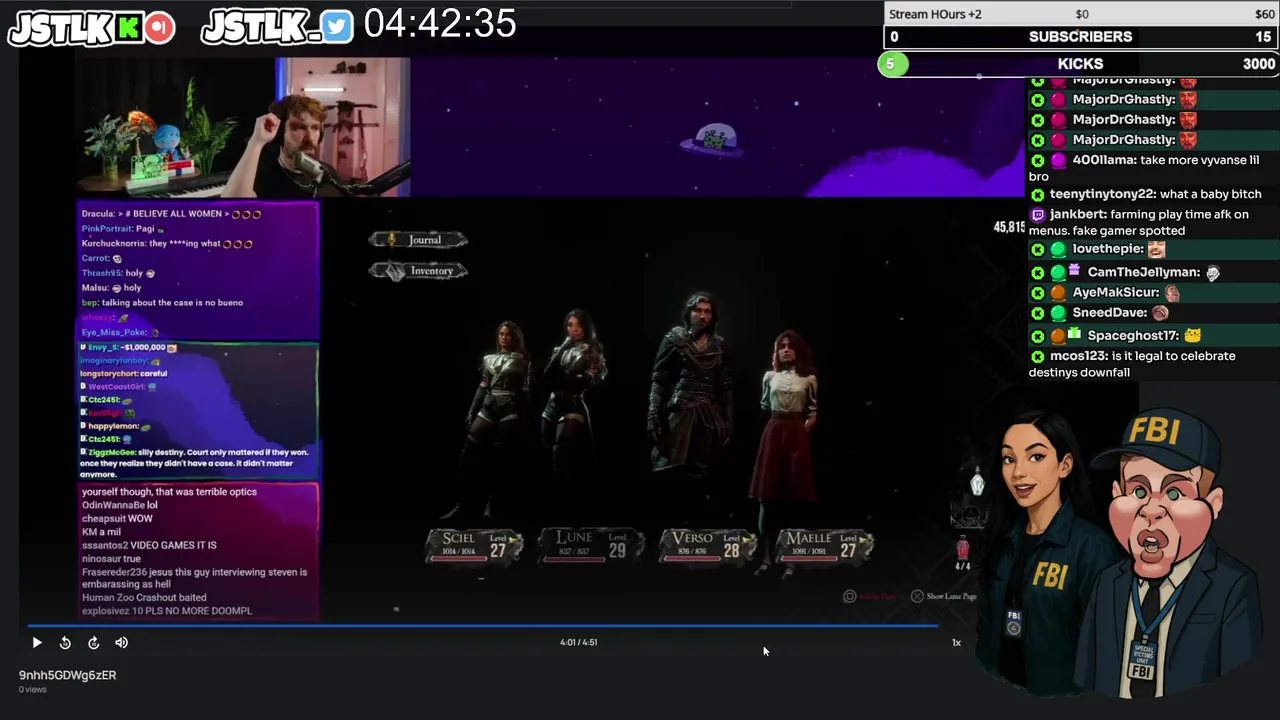Click the username jankbert in chat
The image size is (1280, 720).
click(1079, 214)
